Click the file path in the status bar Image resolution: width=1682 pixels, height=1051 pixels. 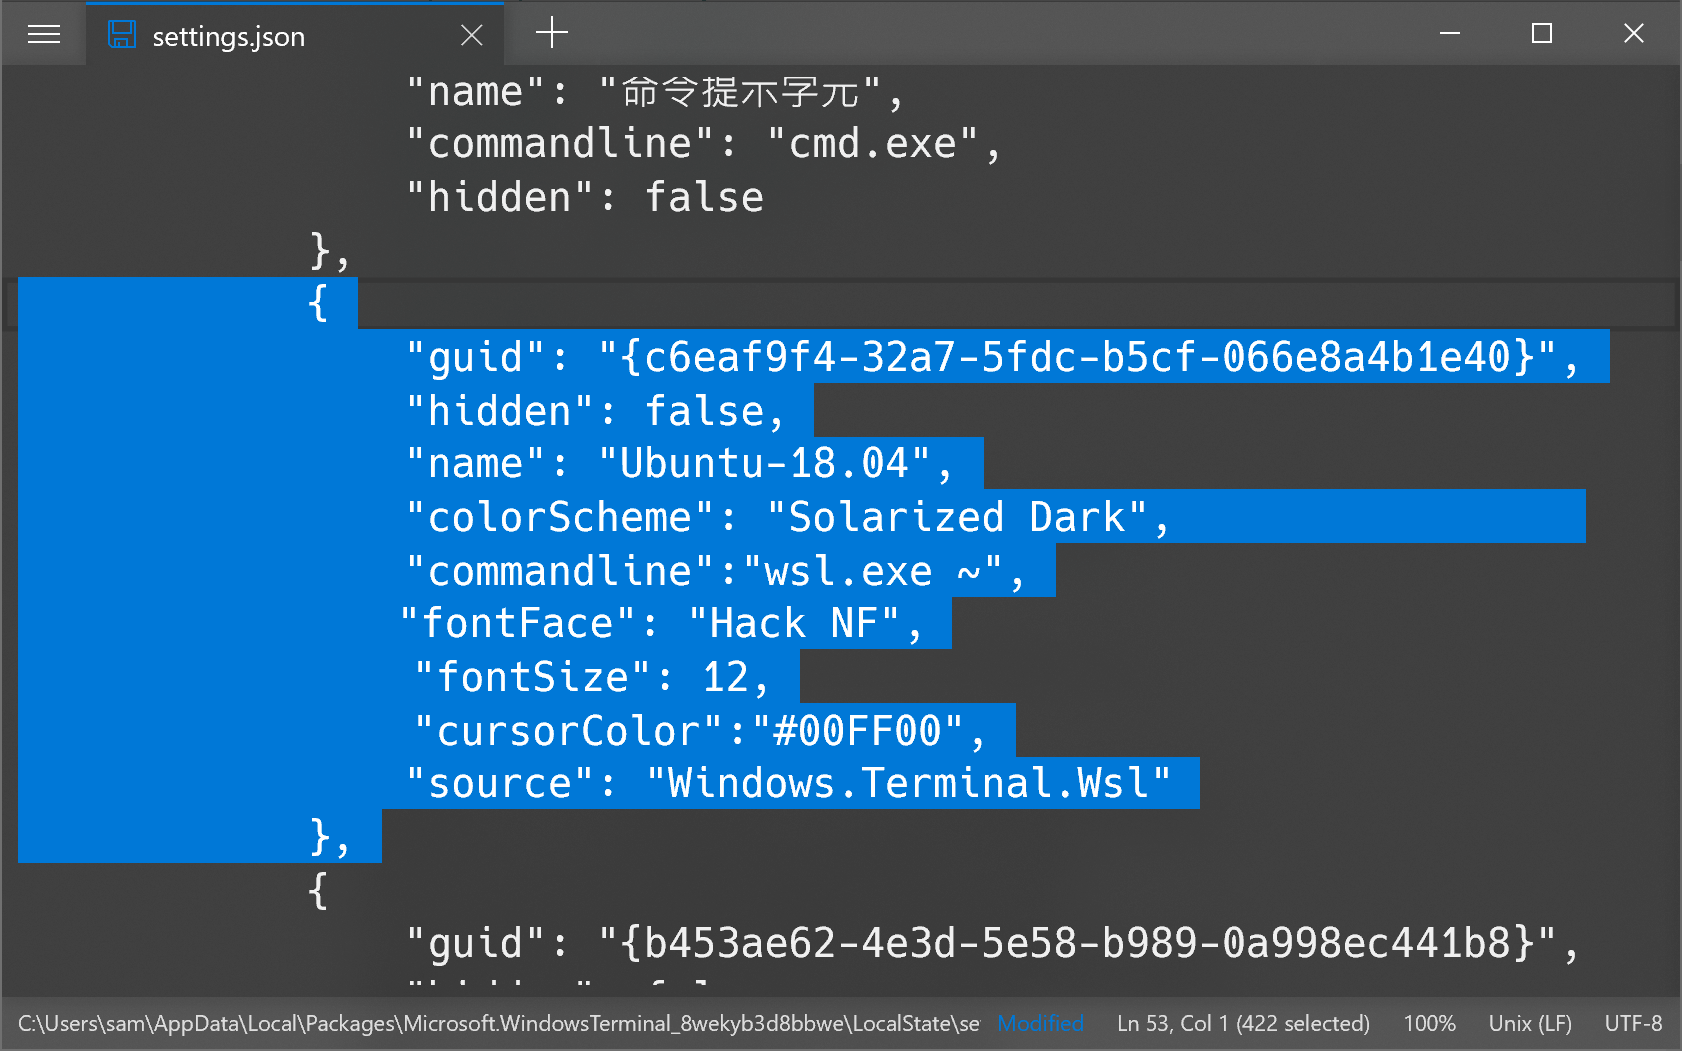(490, 1023)
